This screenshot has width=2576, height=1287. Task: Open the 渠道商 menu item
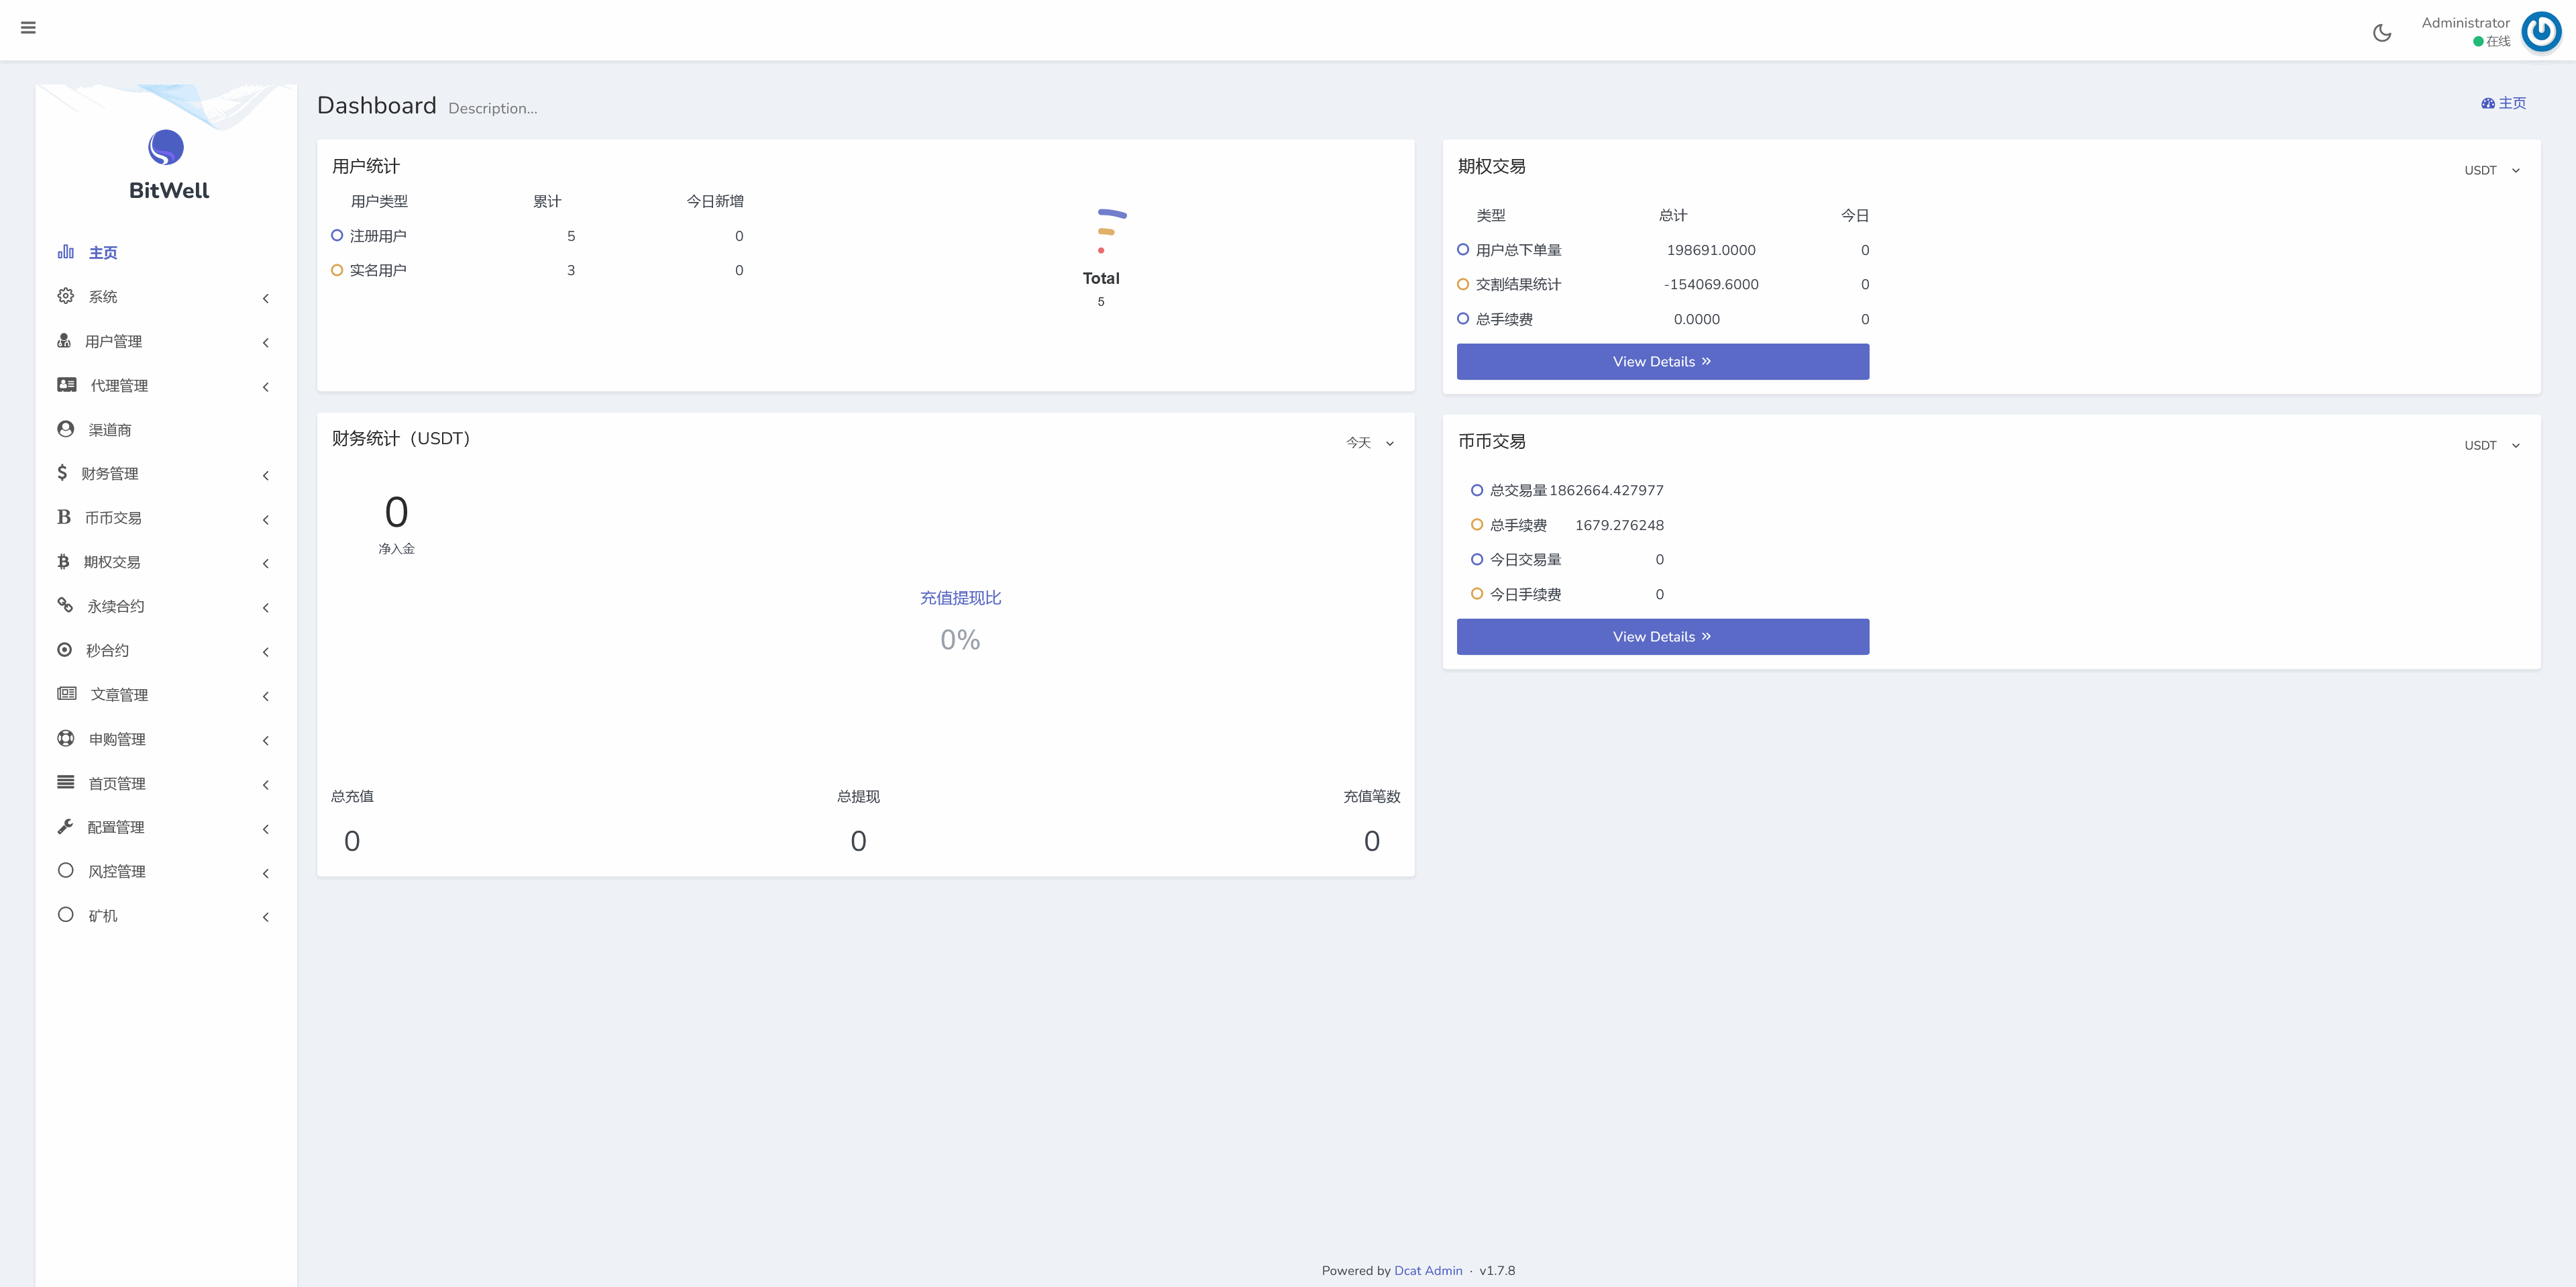click(110, 429)
